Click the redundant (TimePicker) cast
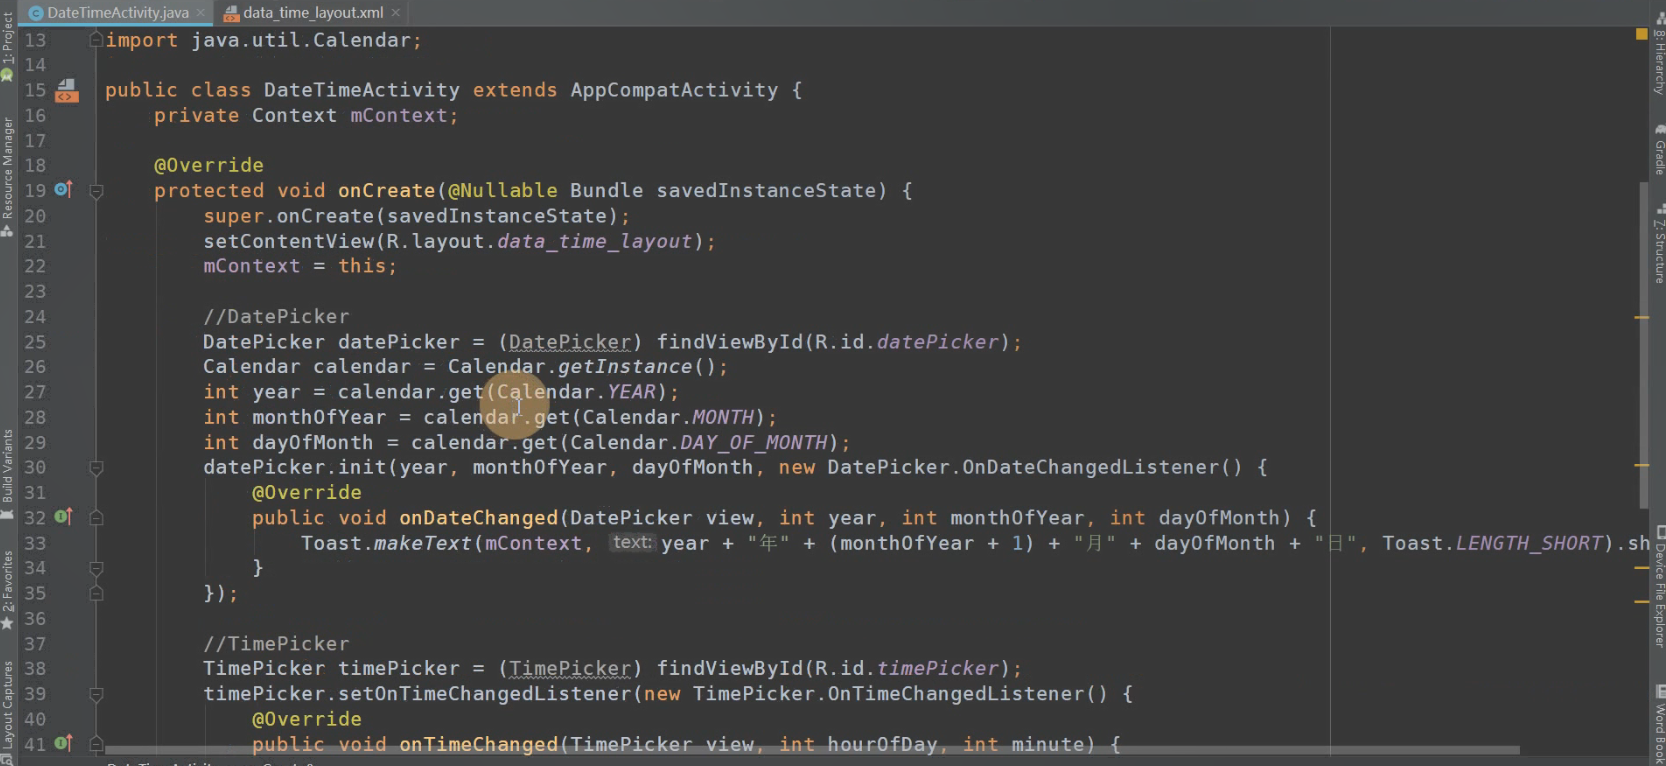Viewport: 1666px width, 766px height. click(570, 668)
